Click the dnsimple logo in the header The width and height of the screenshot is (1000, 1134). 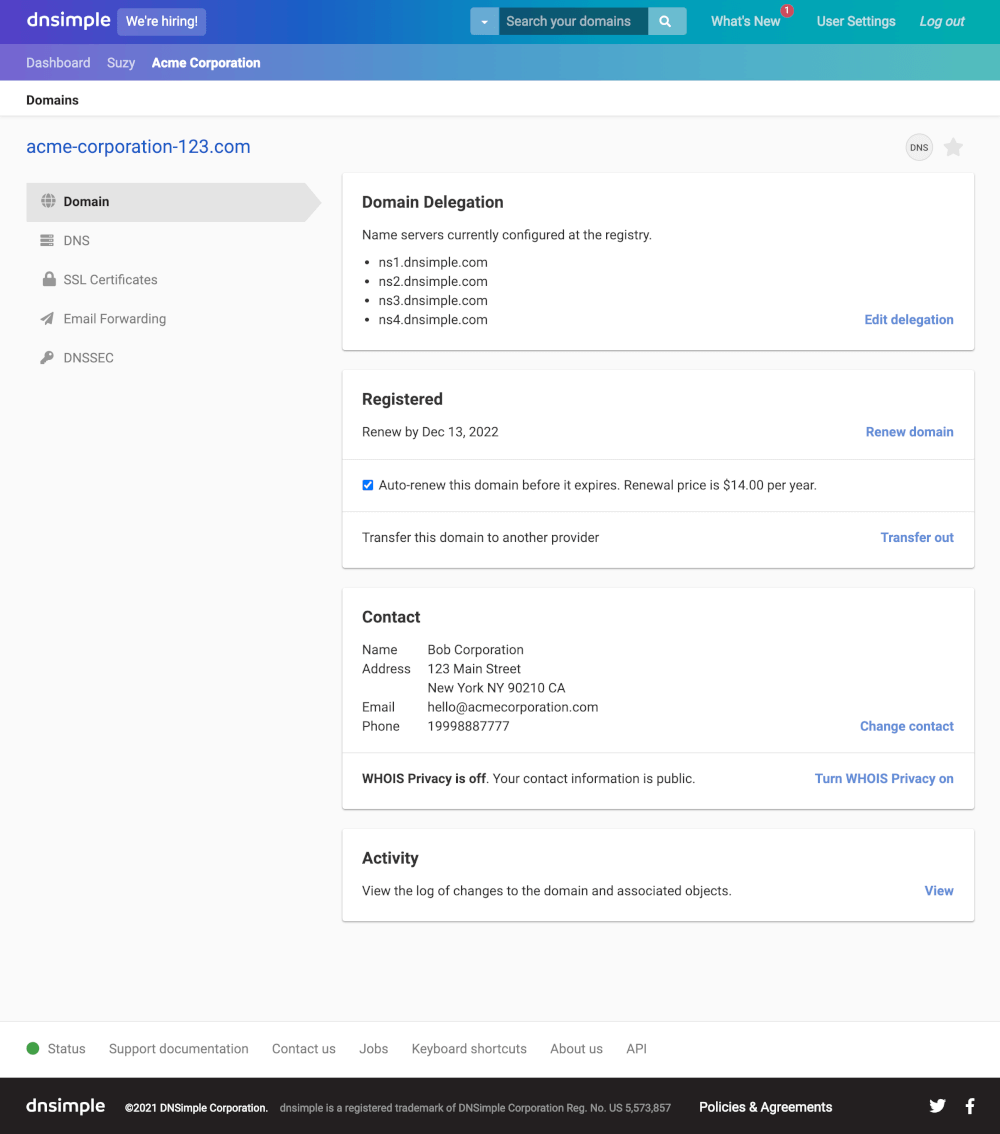[68, 20]
